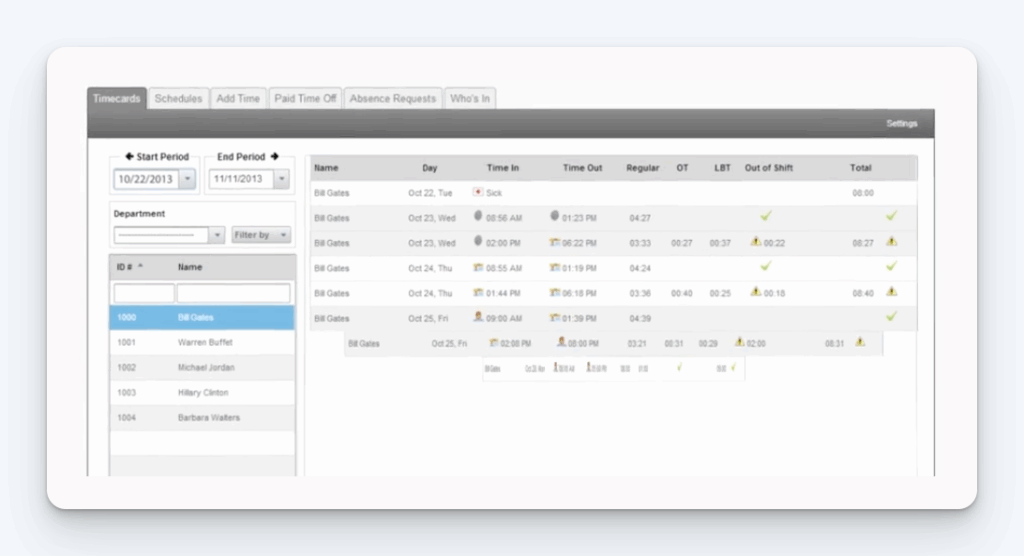Click the Sick icon on Oct 22 row
The width and height of the screenshot is (1024, 556).
click(x=478, y=192)
